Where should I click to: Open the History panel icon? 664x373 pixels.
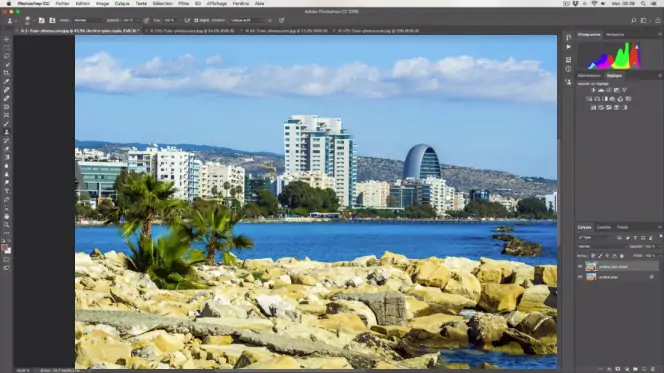coord(568,37)
